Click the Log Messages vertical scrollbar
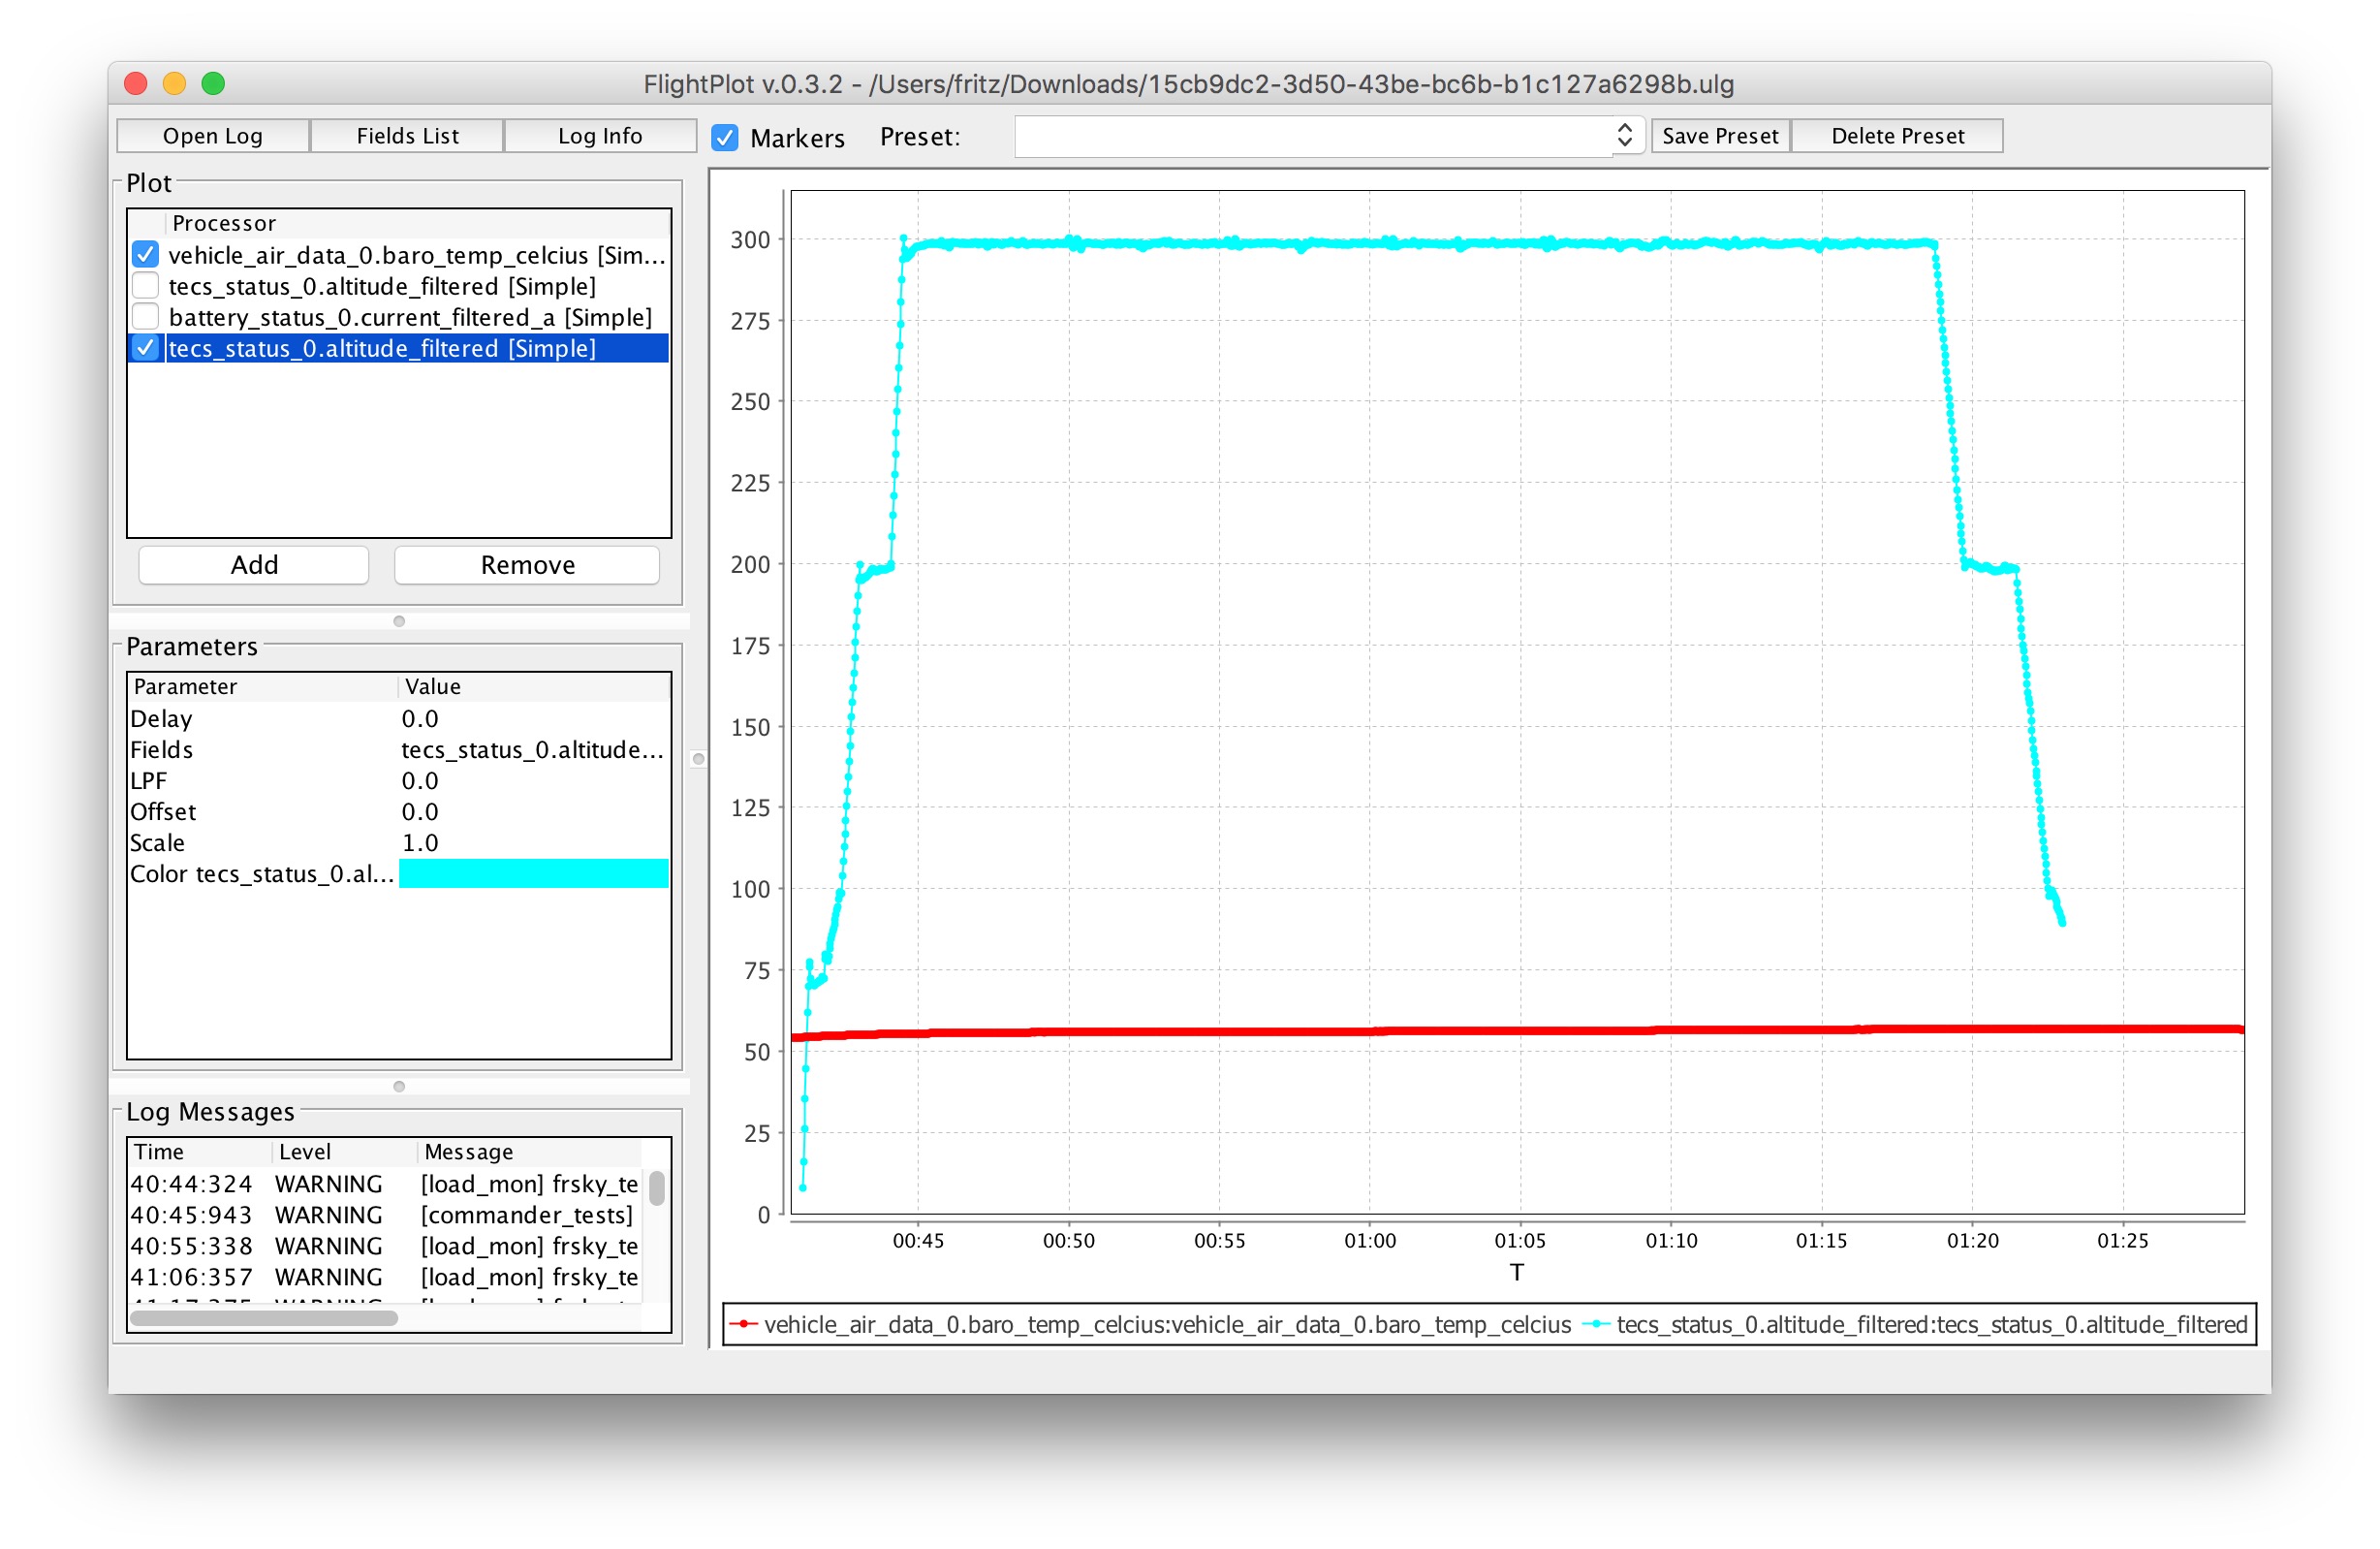This screenshot has height=1549, width=2380. pos(657,1189)
